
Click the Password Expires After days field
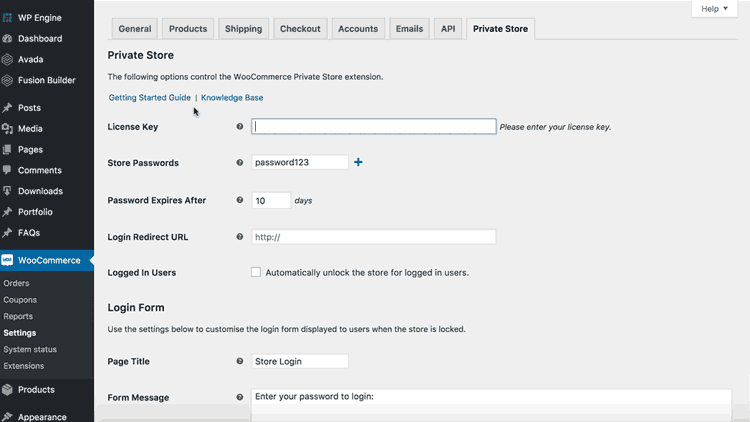[271, 200]
